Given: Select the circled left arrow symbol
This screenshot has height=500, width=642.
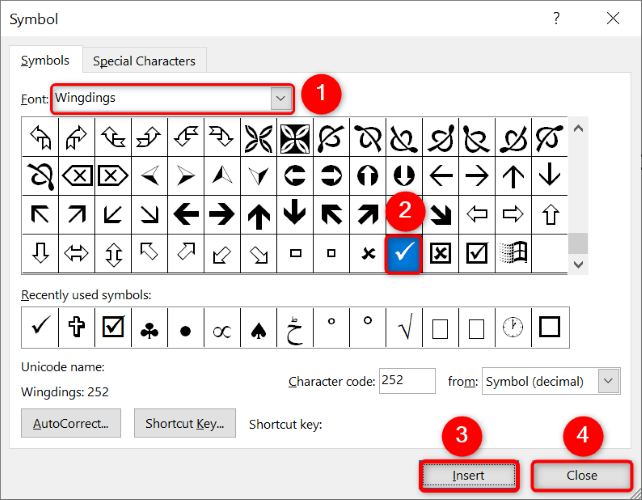Looking at the screenshot, I should pyautogui.click(x=295, y=176).
